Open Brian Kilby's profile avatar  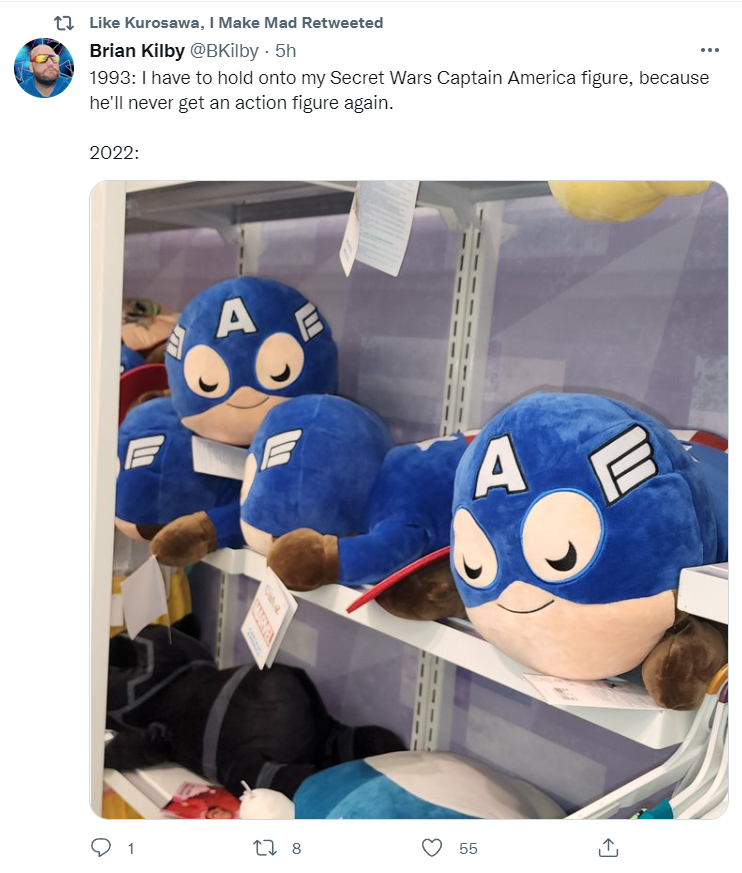coord(44,68)
